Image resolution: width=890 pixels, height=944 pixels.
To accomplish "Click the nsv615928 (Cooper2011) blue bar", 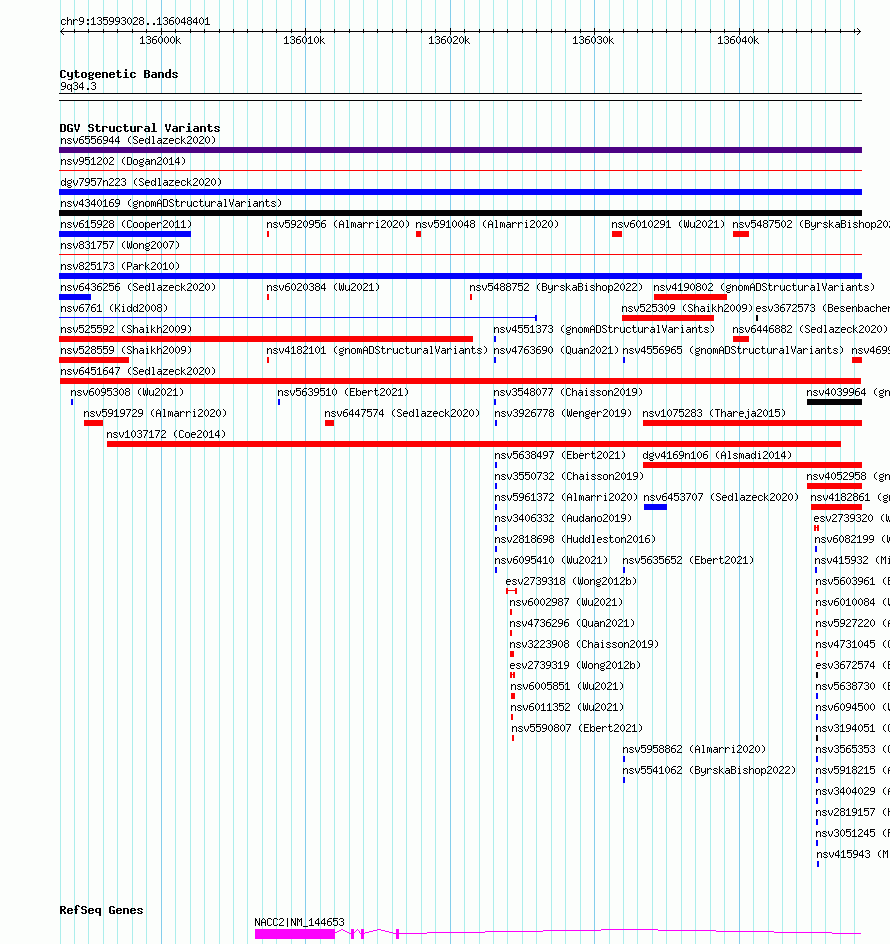I will coord(125,234).
